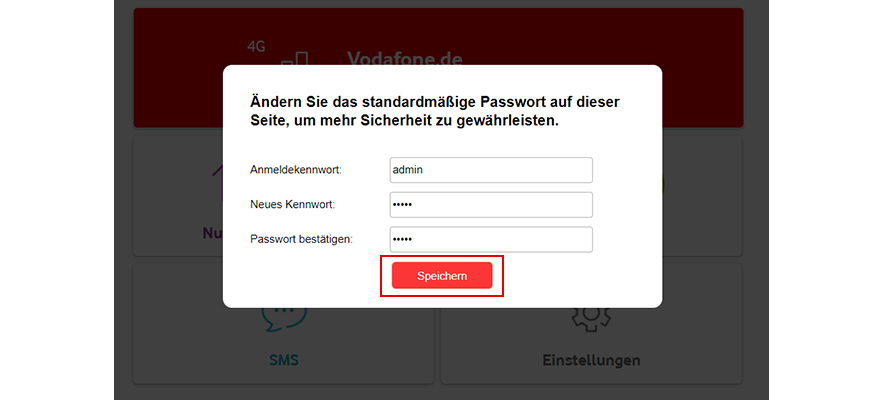Click the red Speichern button
Image resolution: width=879 pixels, height=400 pixels.
442,276
